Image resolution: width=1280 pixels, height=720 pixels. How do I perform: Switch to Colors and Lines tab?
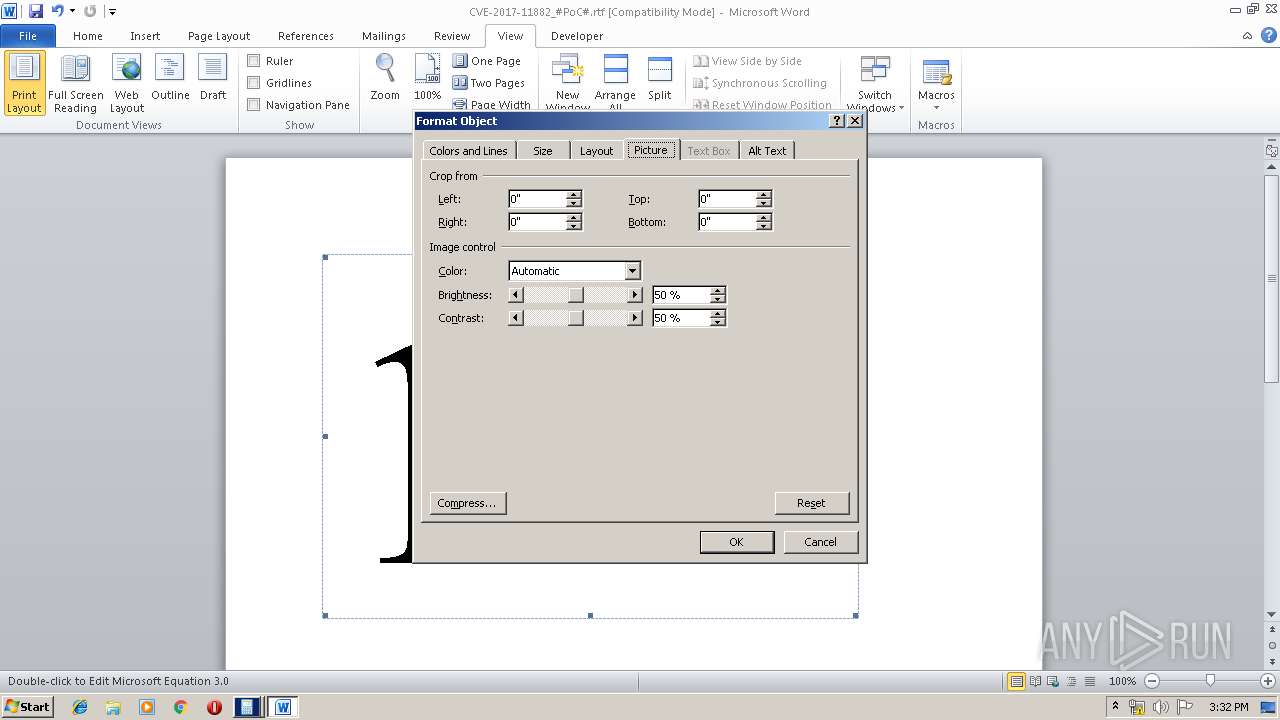click(468, 150)
